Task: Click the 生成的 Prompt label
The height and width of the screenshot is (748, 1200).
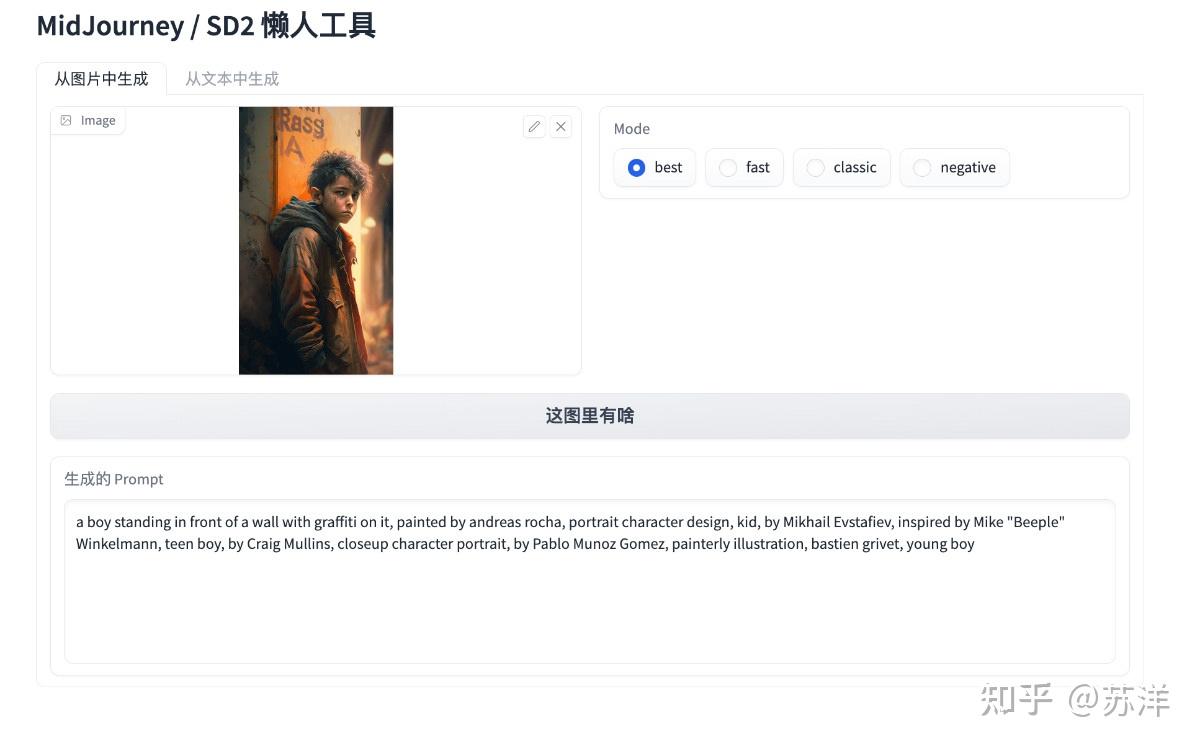Action: tap(114, 479)
